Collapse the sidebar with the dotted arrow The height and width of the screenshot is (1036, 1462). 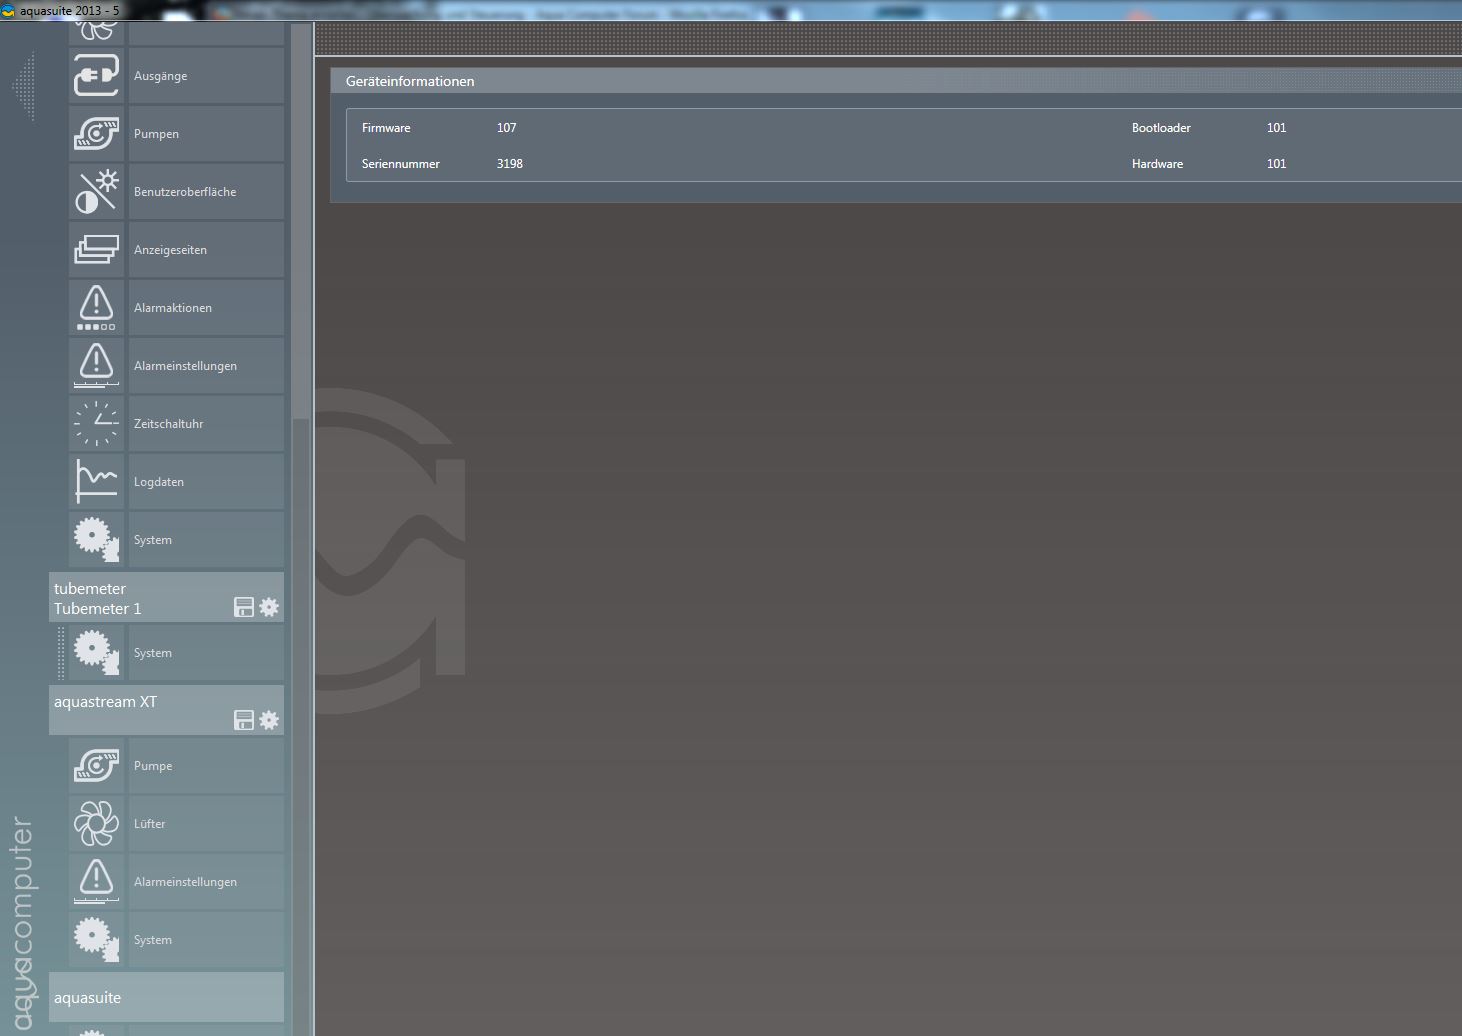pos(23,87)
